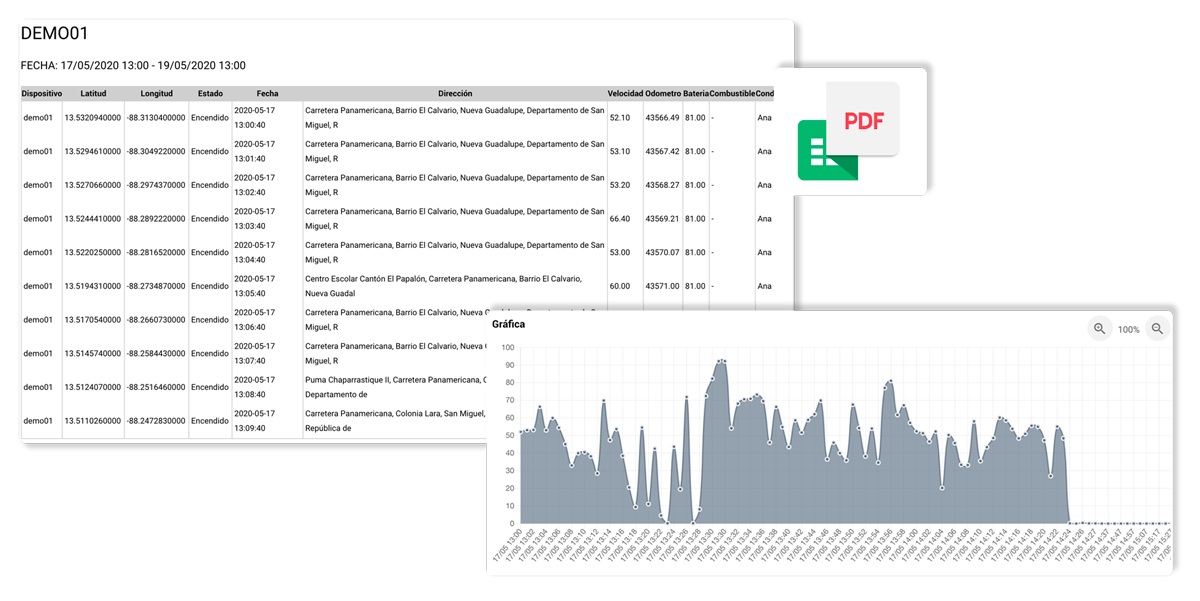Screen dimensions: 1200x601
Task: Select the 2020-05-17 13:01:40 timestamp
Action: (254, 152)
